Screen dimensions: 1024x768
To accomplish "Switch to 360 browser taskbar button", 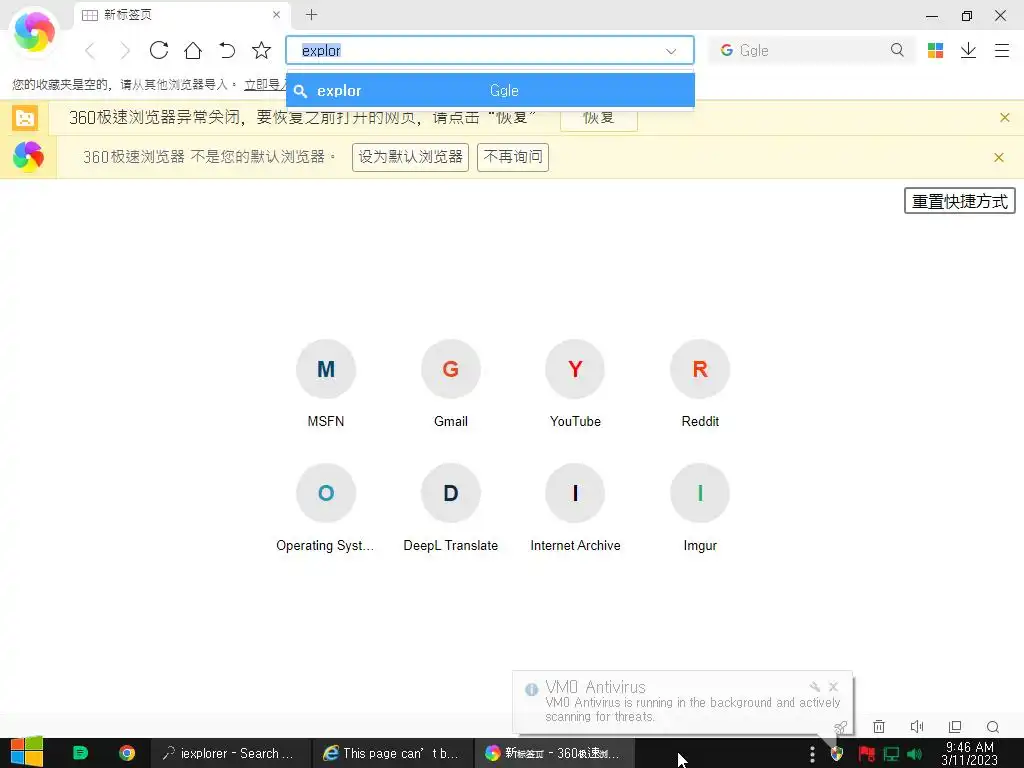I will [x=554, y=753].
